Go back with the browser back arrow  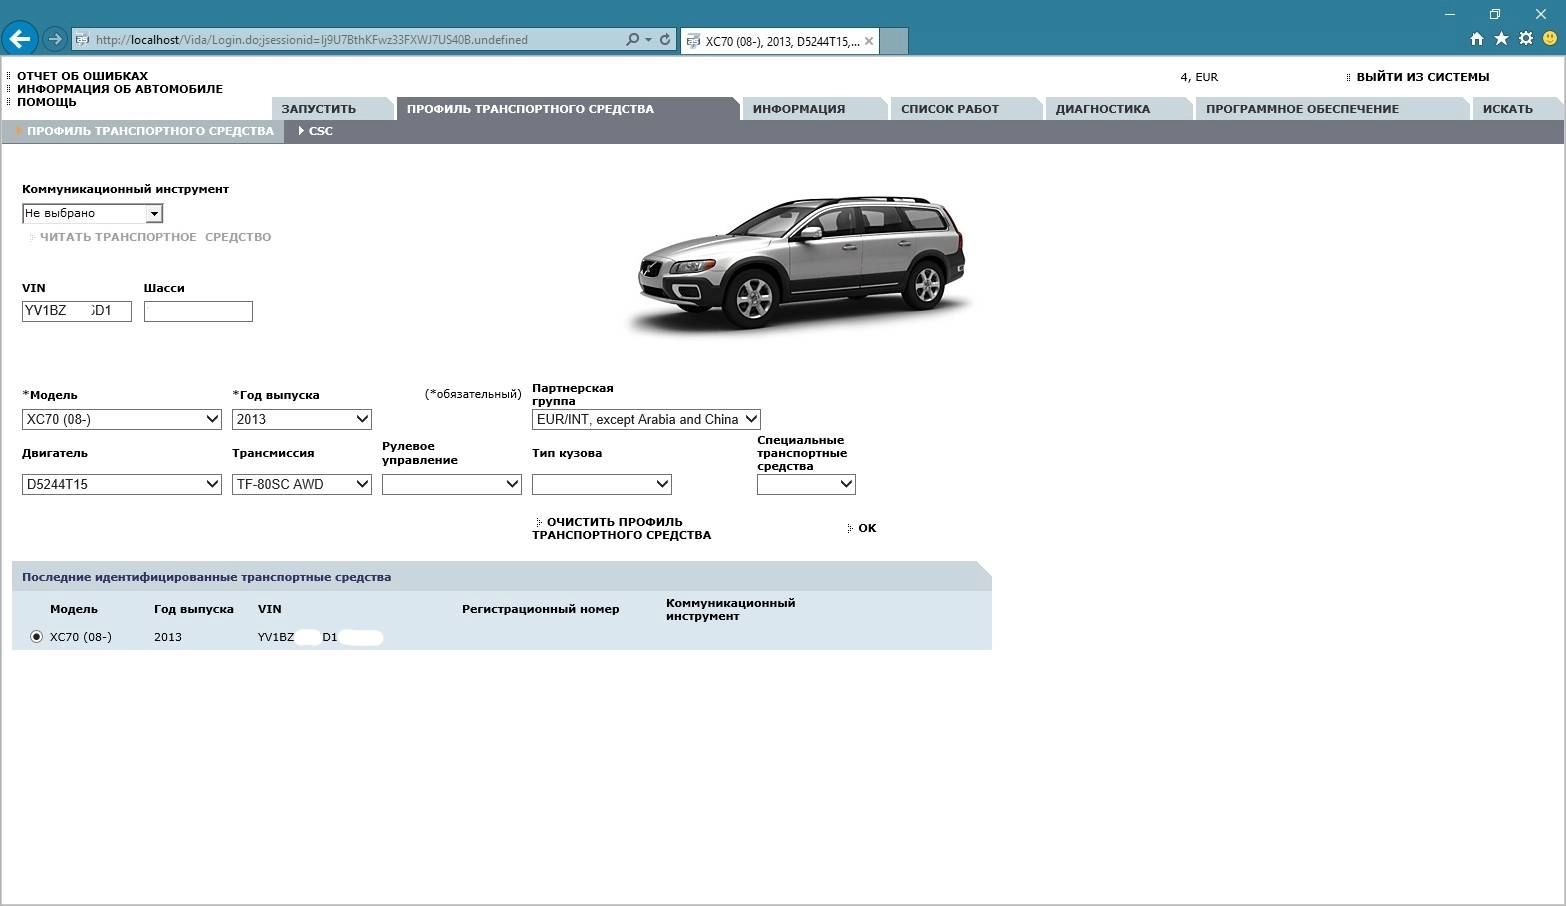pyautogui.click(x=20, y=39)
